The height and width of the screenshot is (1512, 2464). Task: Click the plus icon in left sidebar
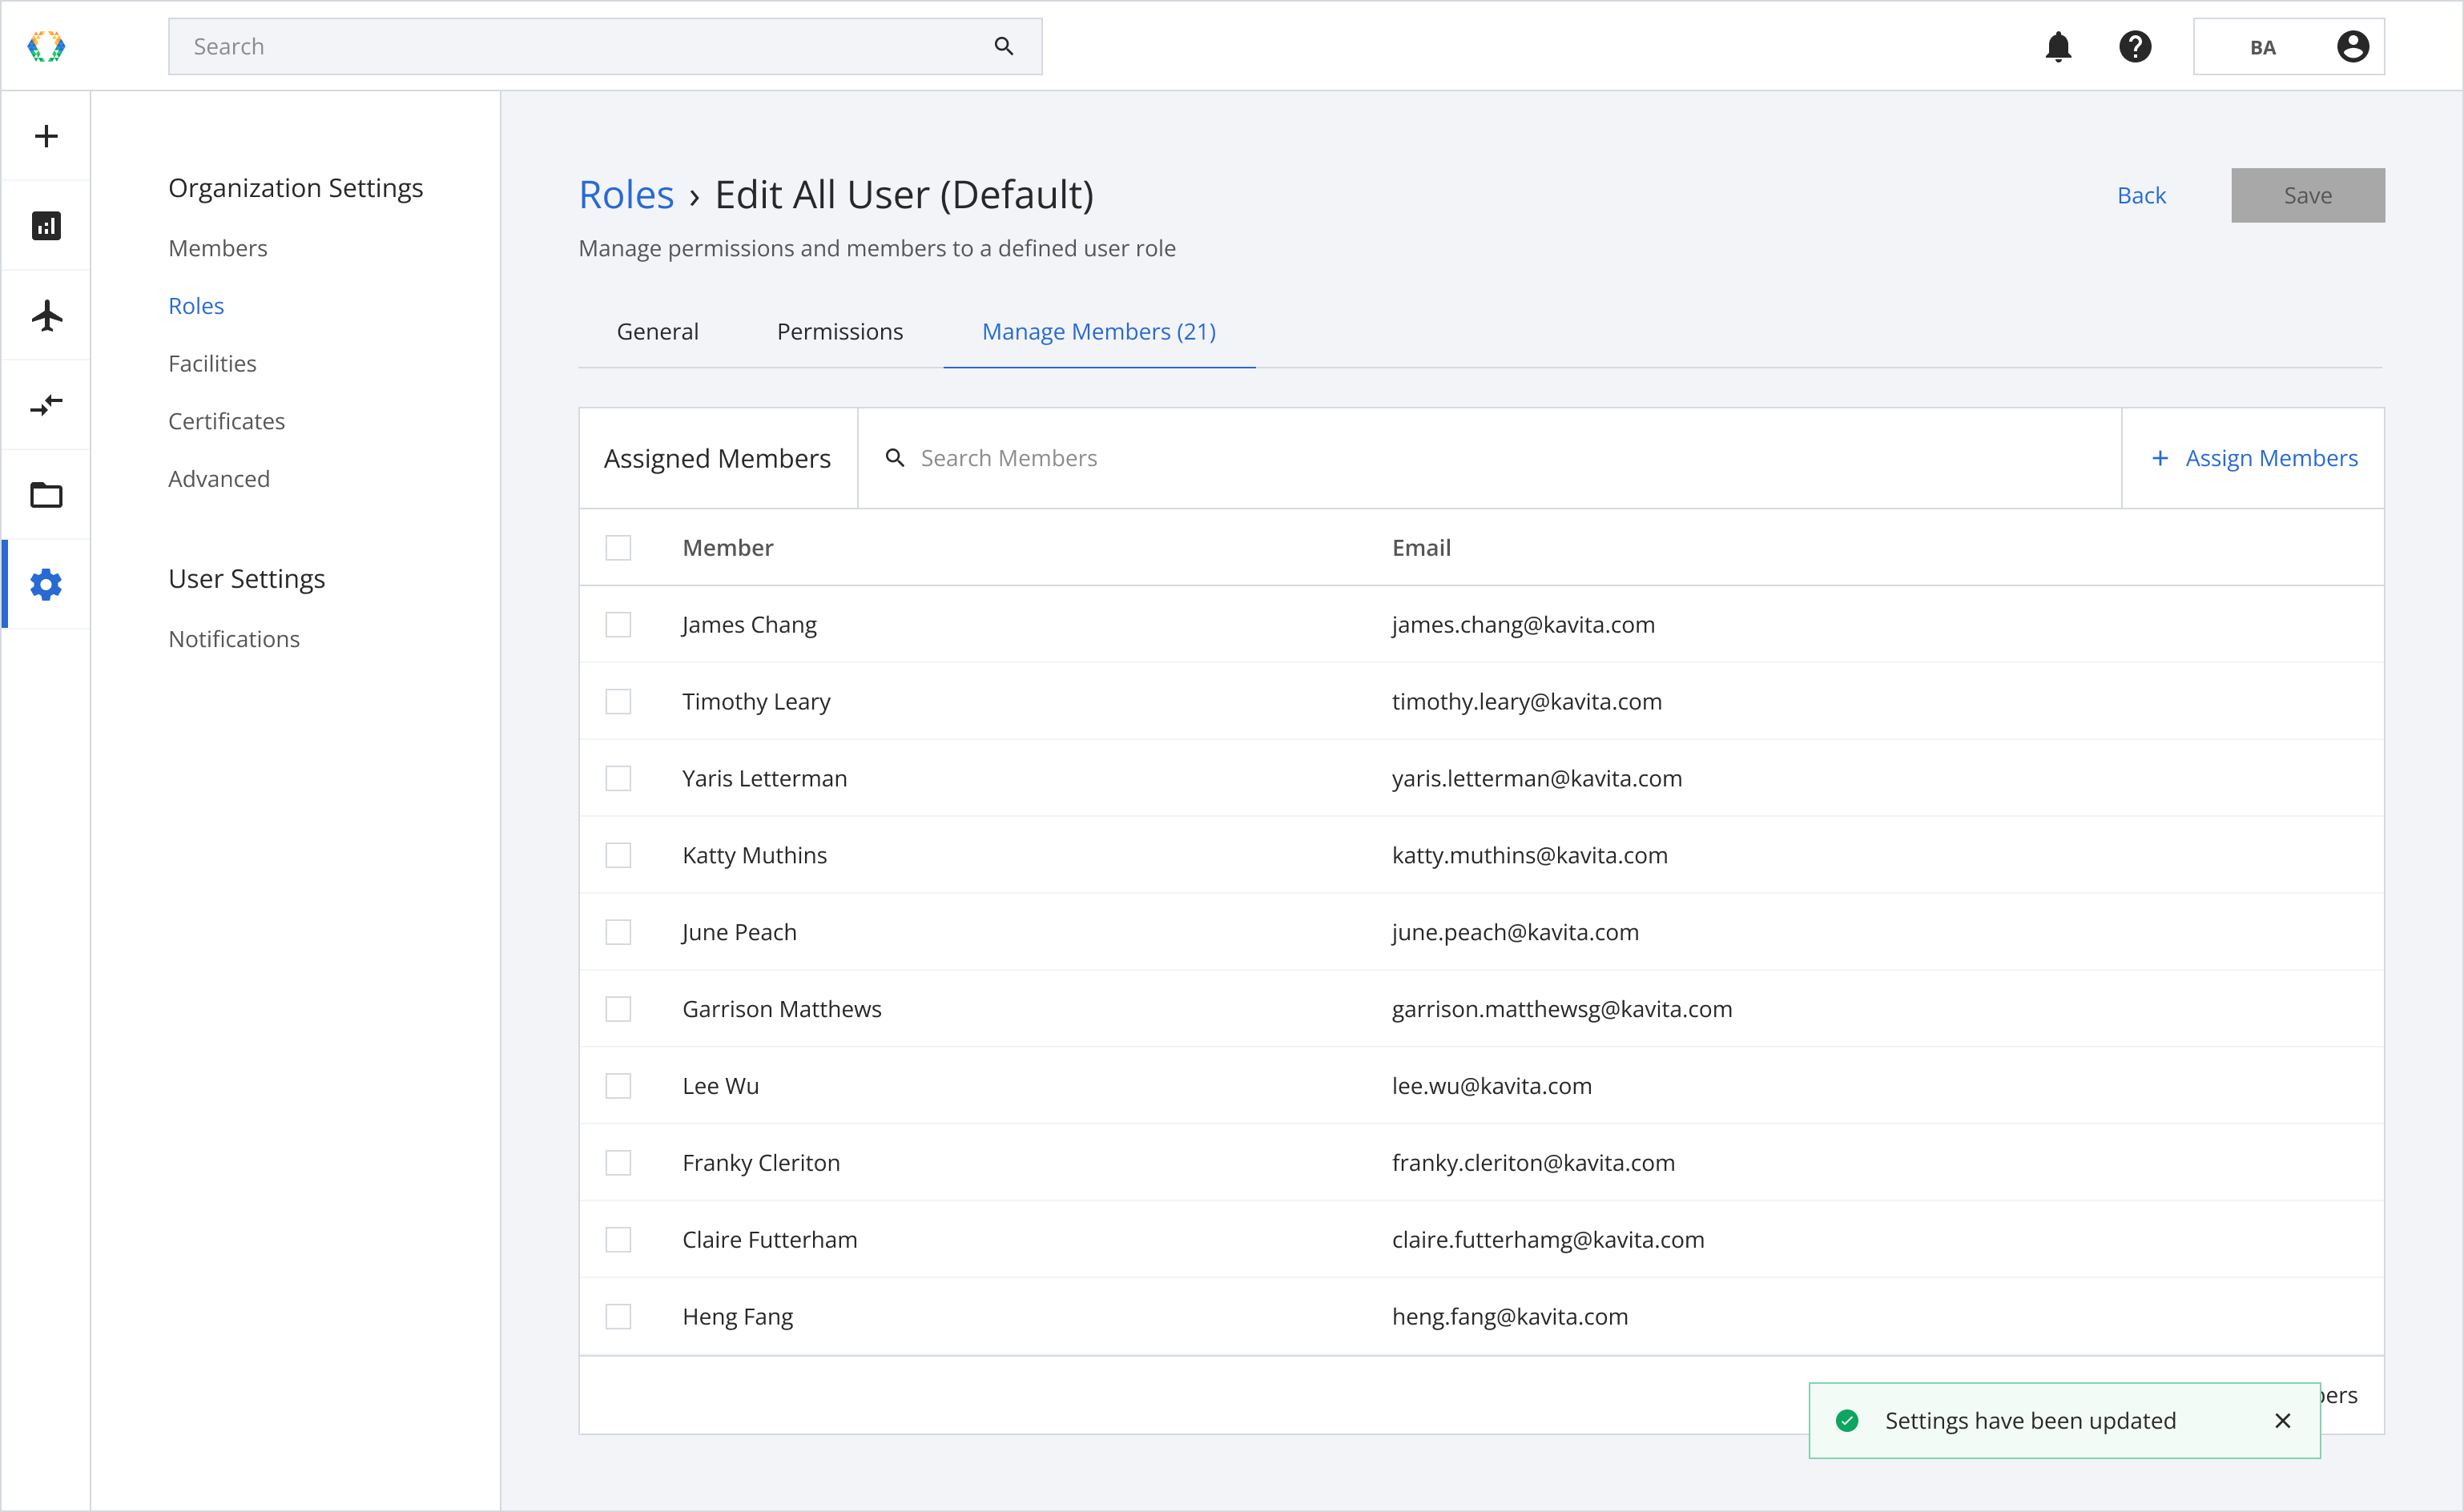(x=46, y=136)
